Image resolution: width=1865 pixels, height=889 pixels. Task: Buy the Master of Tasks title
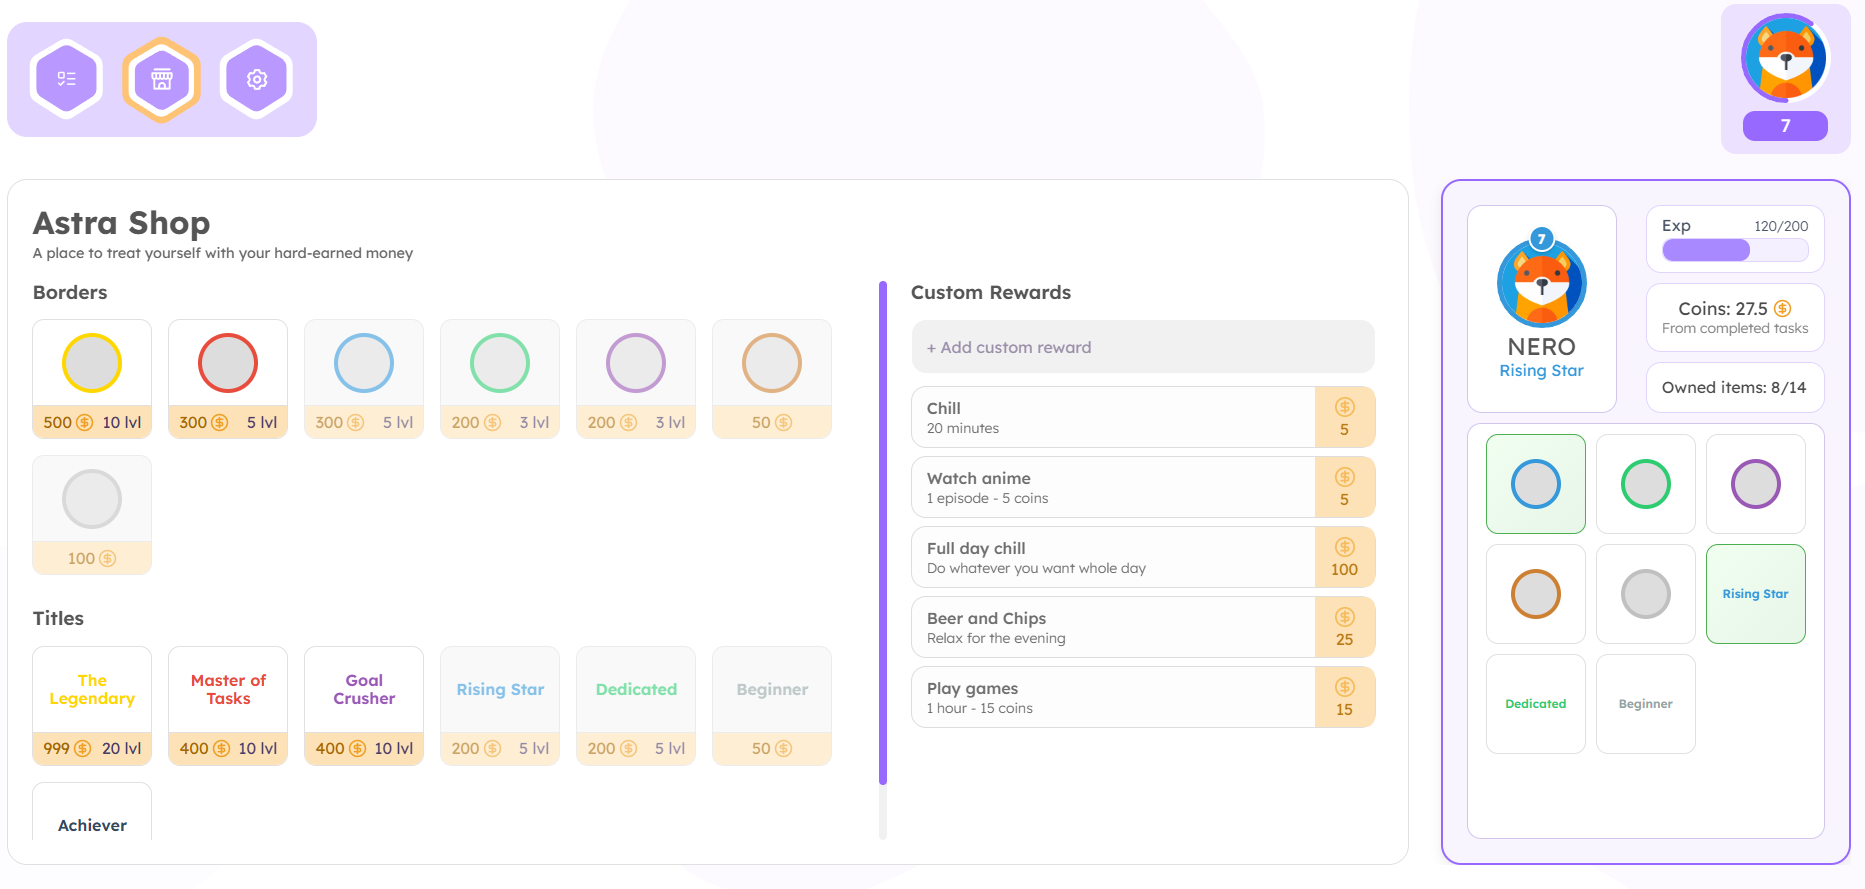[x=228, y=706]
